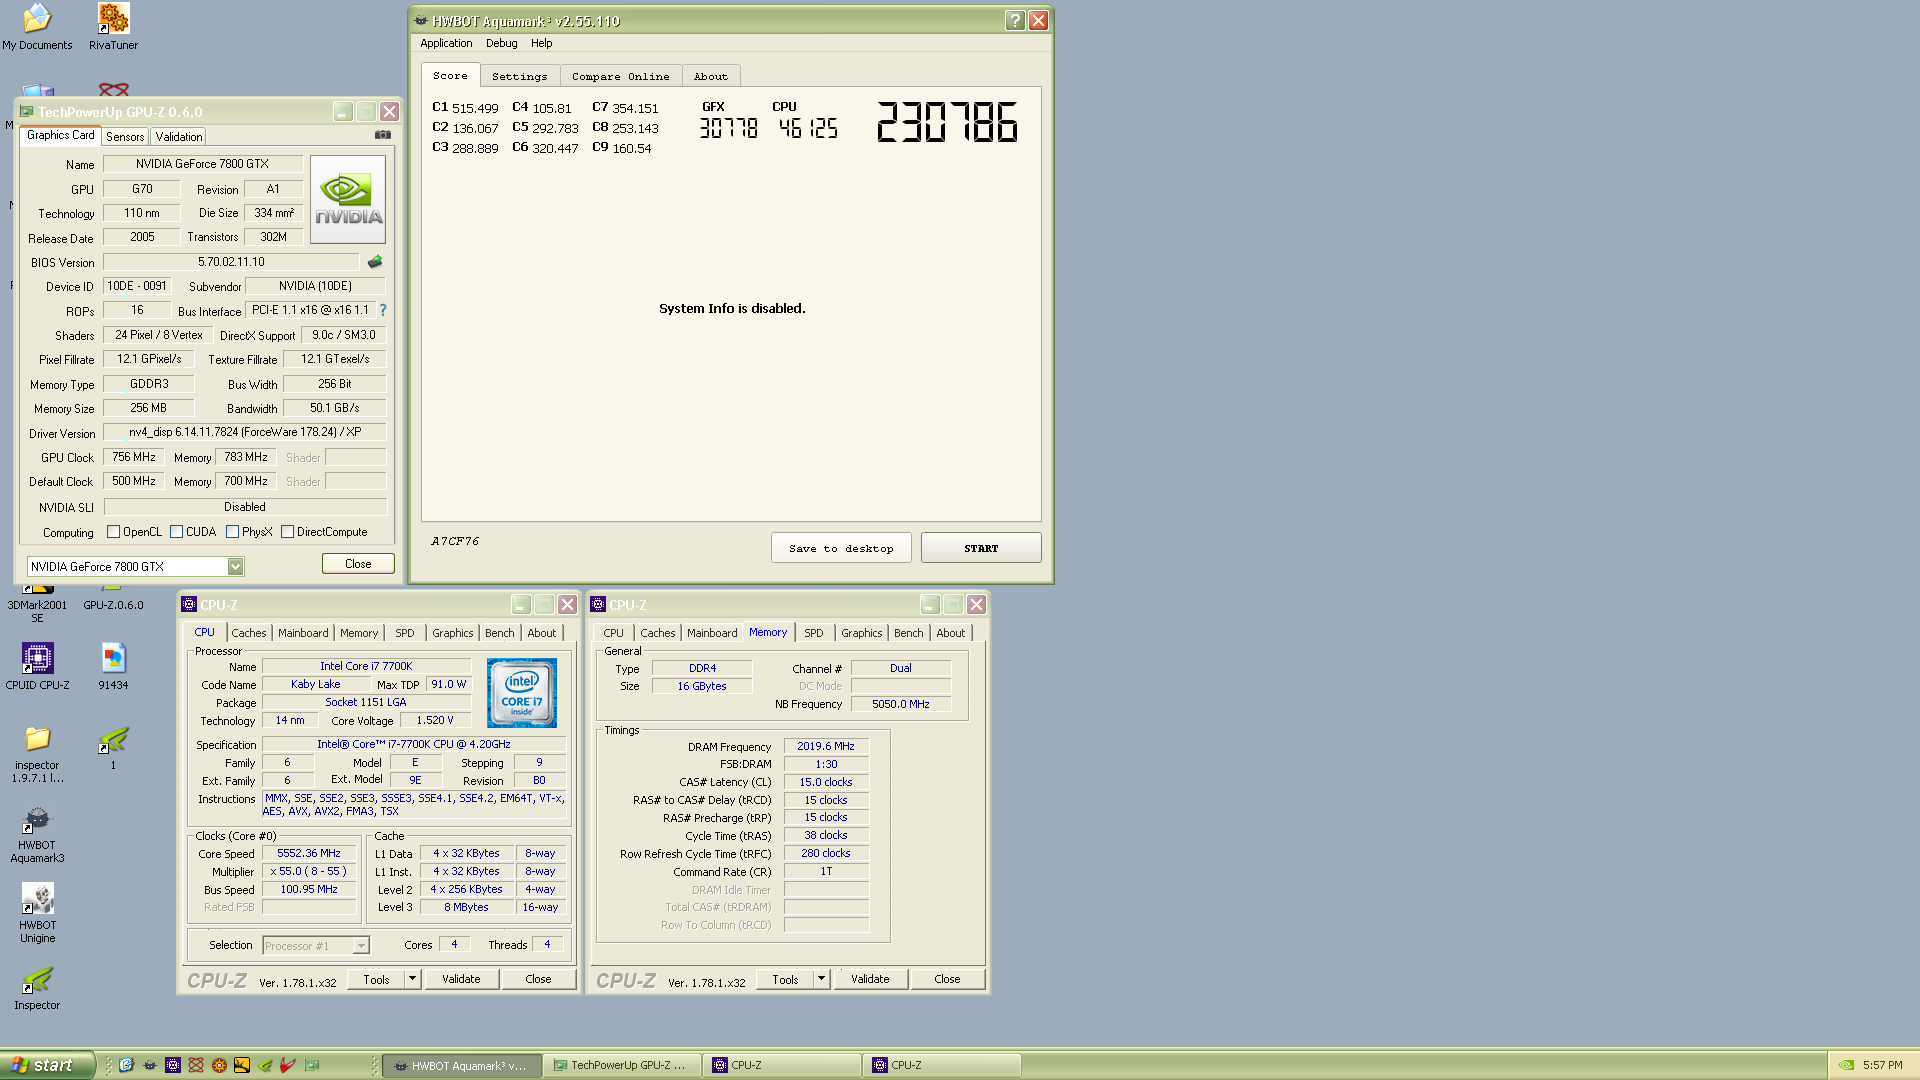Click Save to desktop button
The image size is (1920, 1080).
click(841, 548)
